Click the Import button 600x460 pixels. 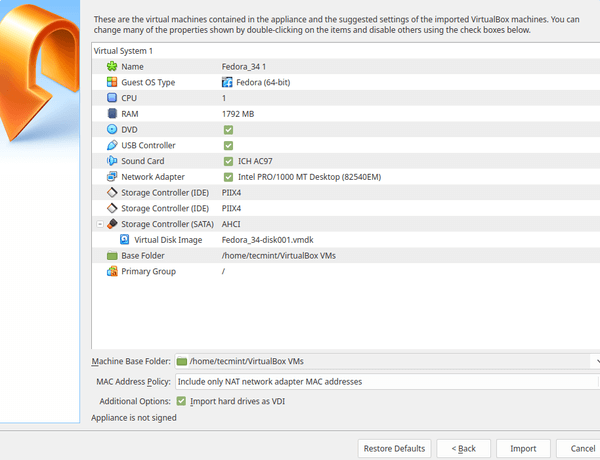(x=523, y=448)
